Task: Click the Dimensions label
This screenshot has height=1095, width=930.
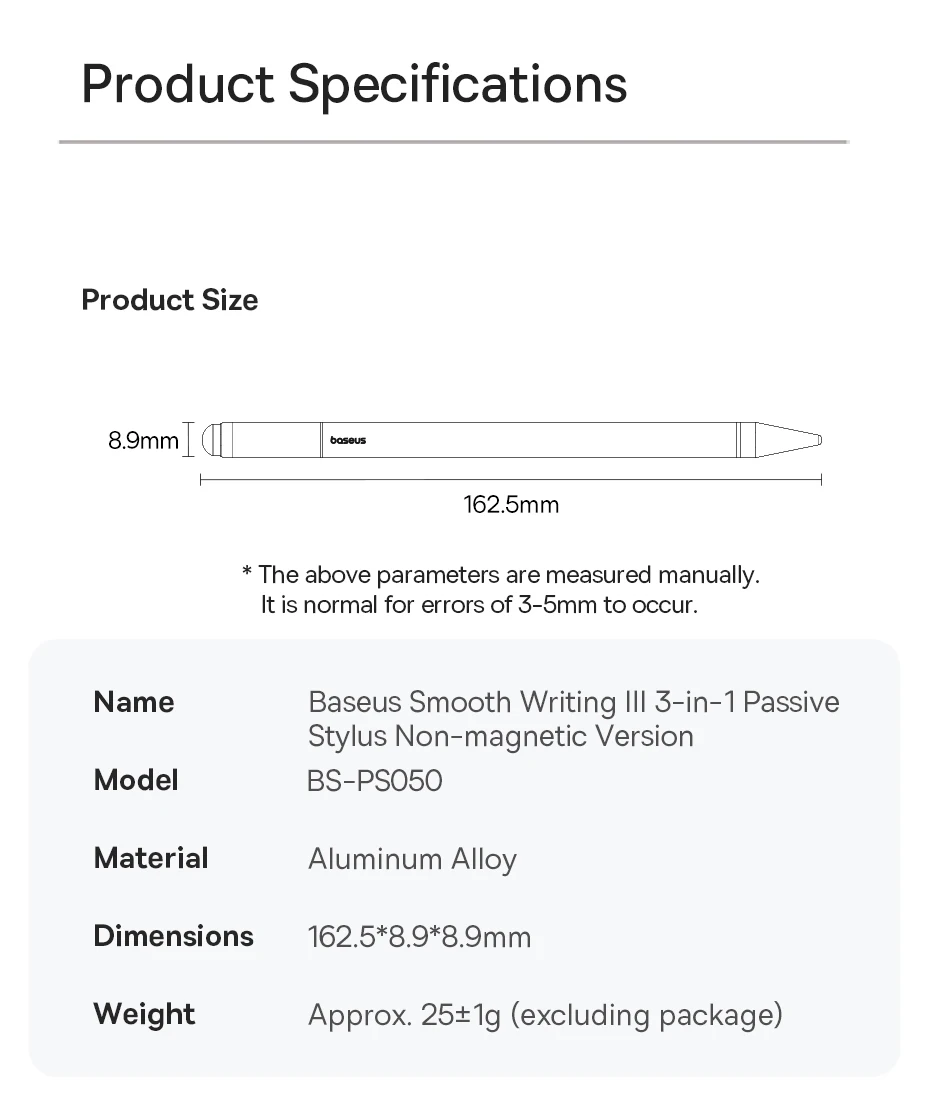Action: 173,936
